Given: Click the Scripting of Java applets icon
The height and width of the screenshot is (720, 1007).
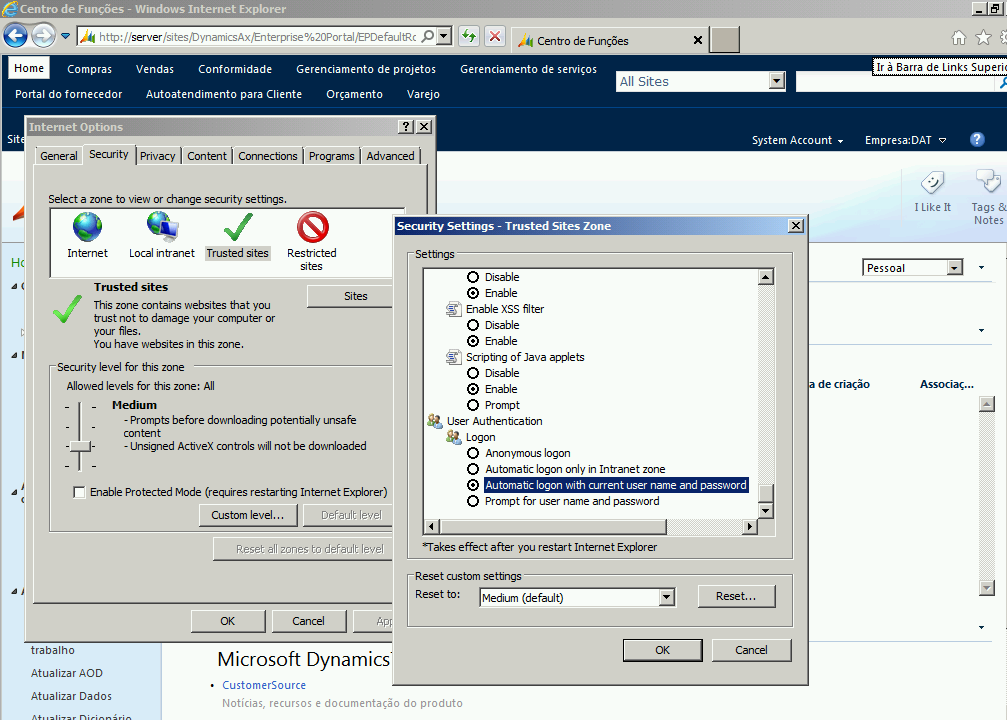Looking at the screenshot, I should [x=453, y=357].
